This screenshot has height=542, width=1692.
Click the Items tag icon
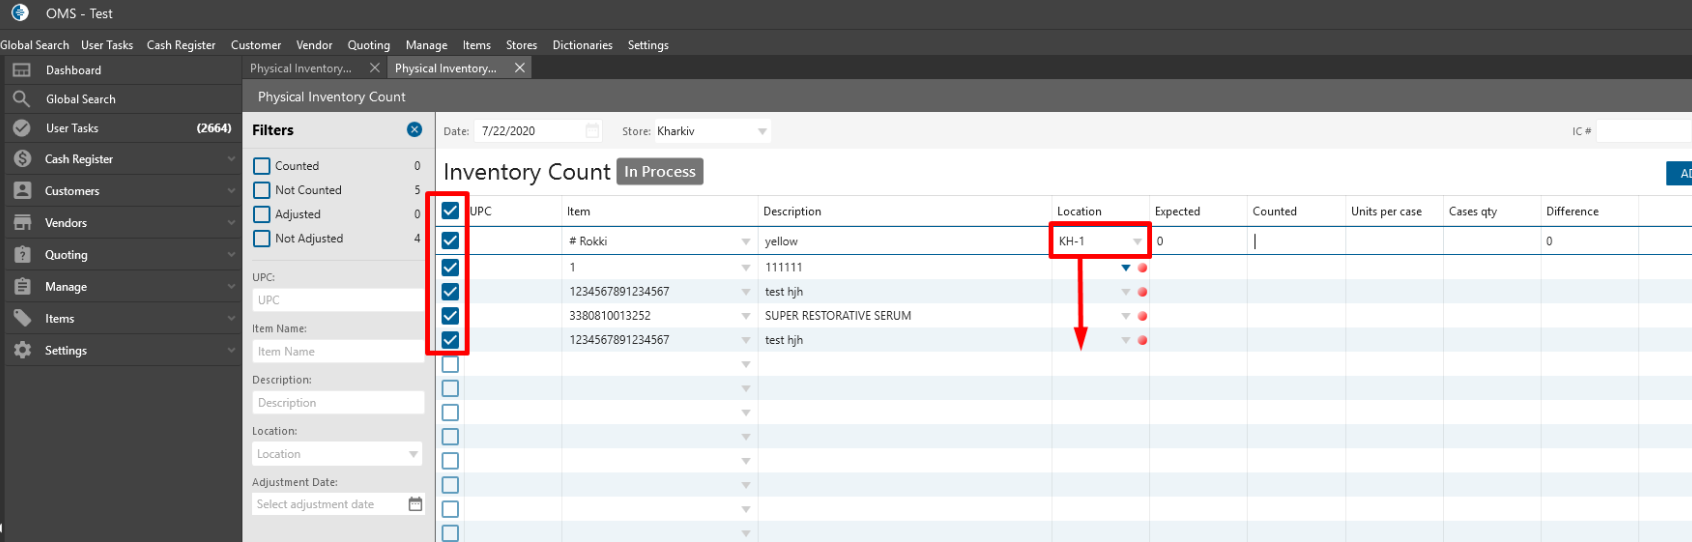pyautogui.click(x=21, y=319)
